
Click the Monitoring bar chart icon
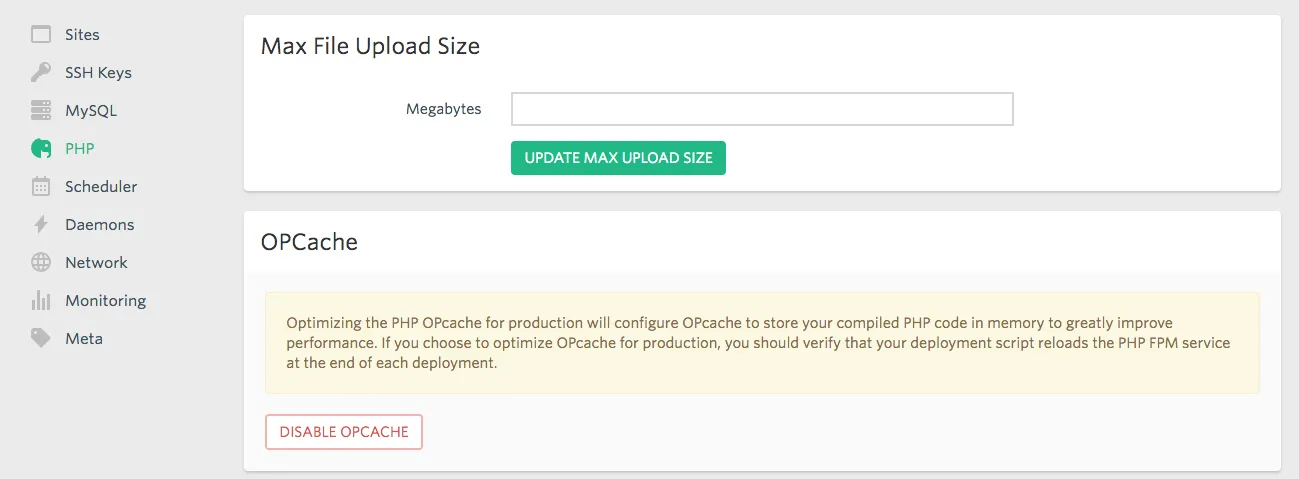click(x=41, y=301)
